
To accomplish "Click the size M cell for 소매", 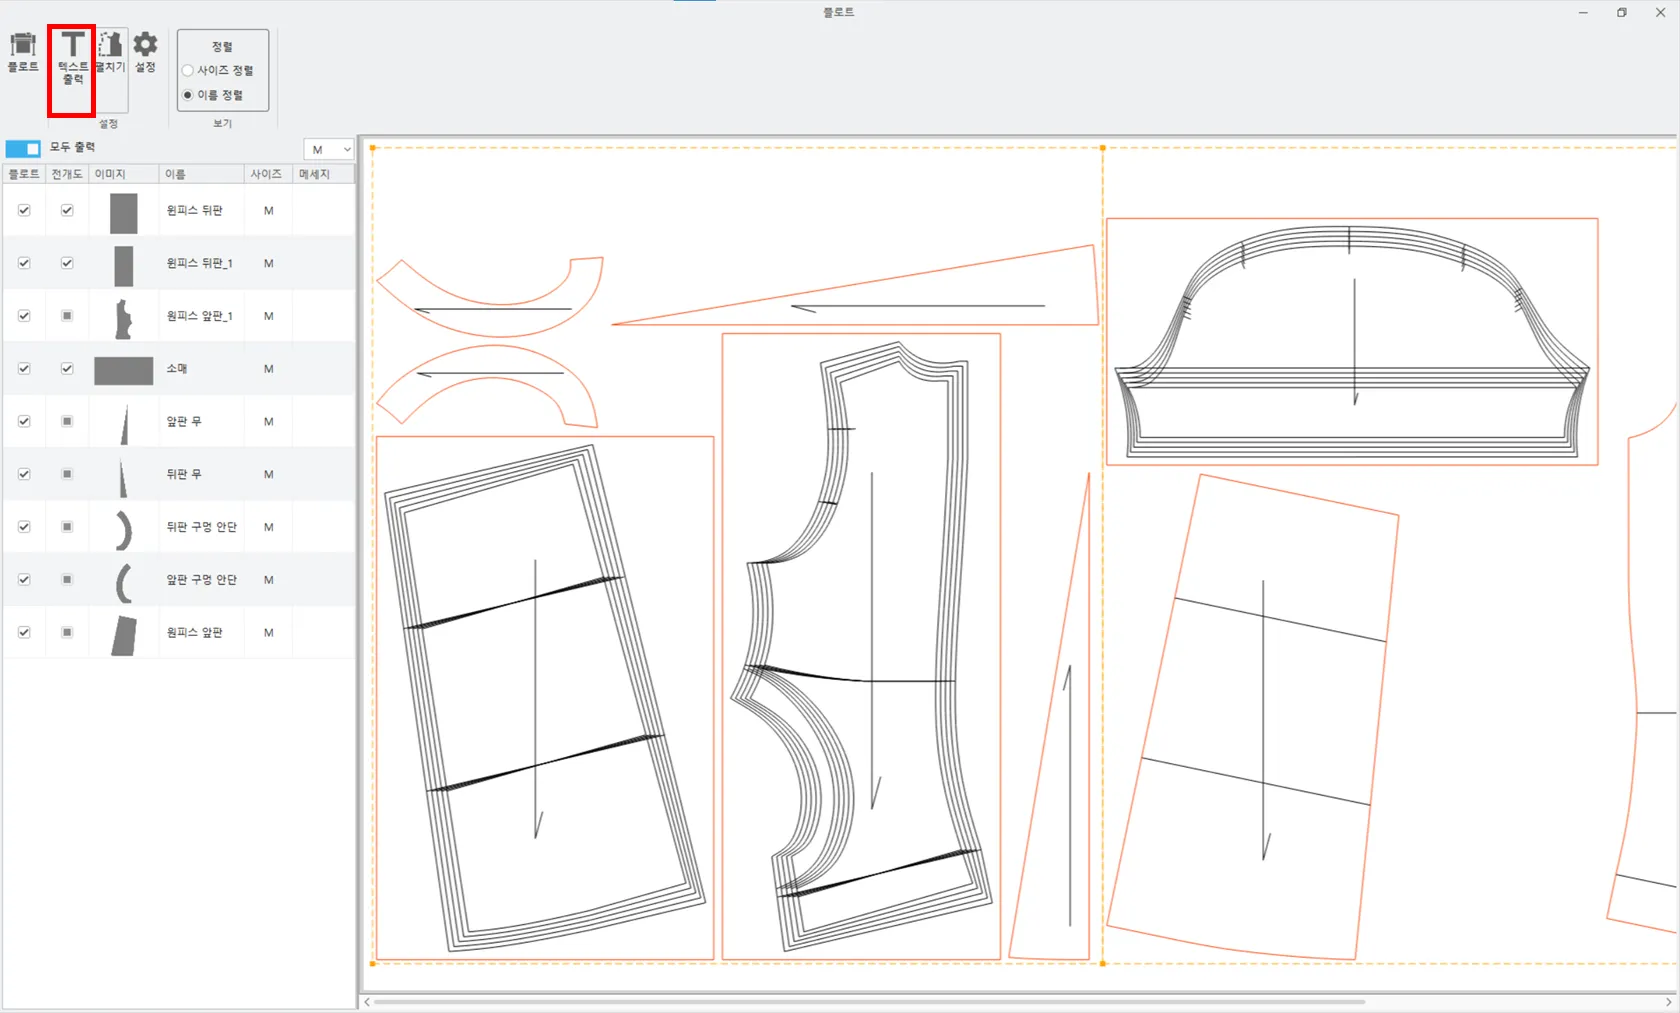I will pyautogui.click(x=268, y=369).
